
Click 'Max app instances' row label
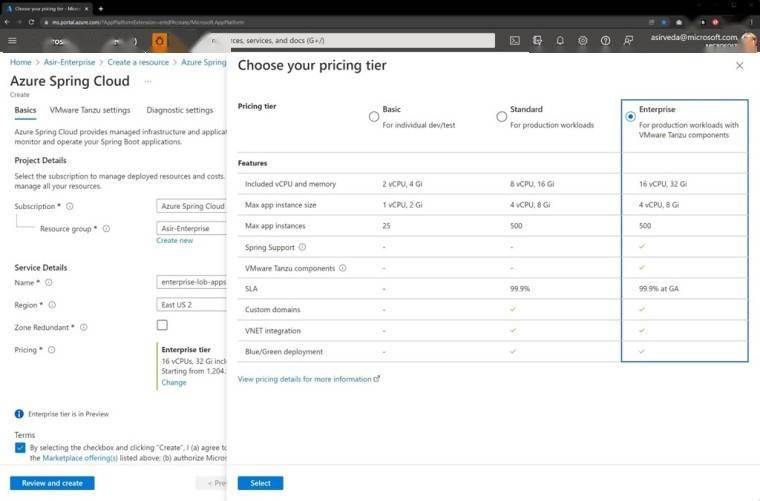point(275,226)
